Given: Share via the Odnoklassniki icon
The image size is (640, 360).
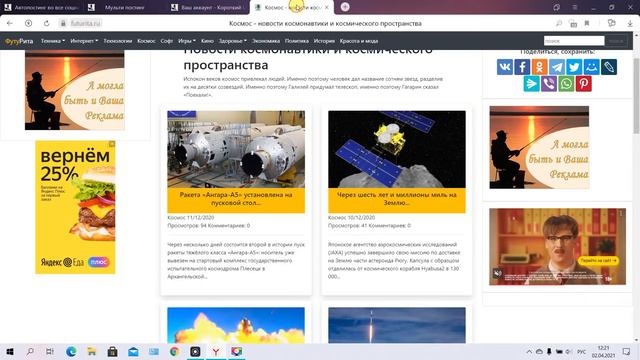Looking at the screenshot, I should 539,67.
